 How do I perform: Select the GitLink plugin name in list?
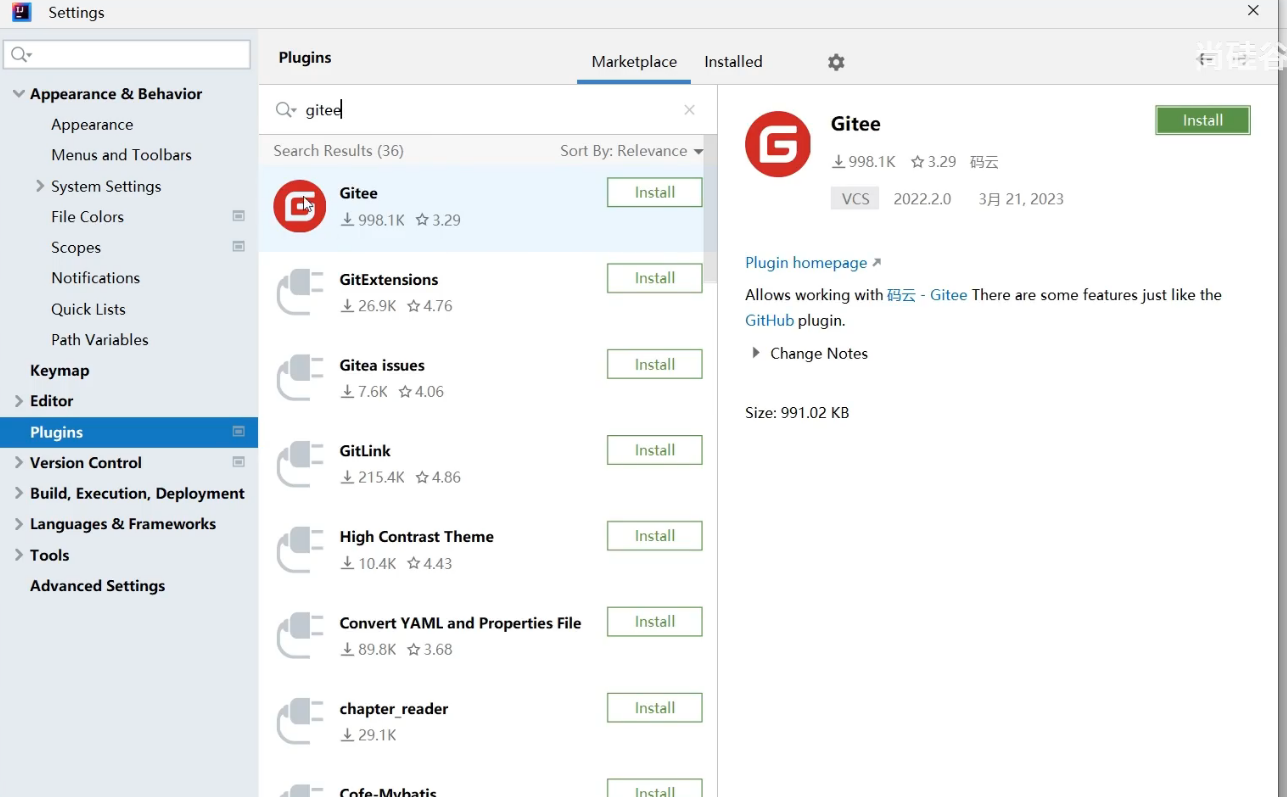365,451
